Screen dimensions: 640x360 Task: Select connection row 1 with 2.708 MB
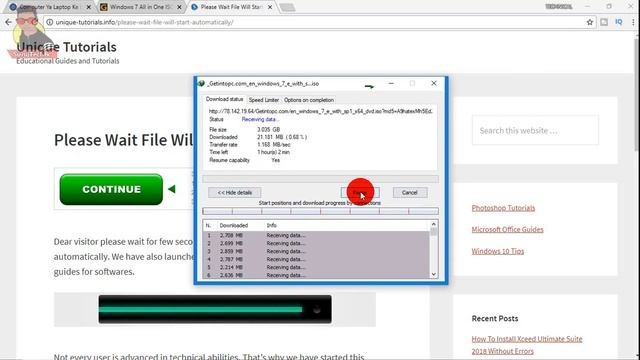[316, 236]
